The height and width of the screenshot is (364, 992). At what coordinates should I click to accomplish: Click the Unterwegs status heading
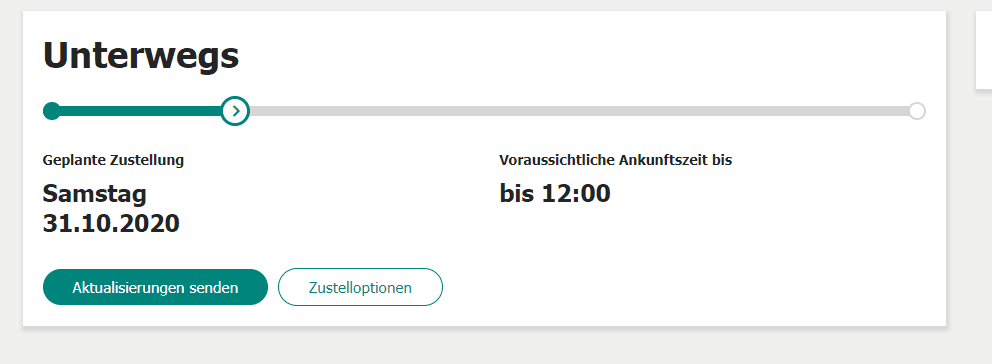140,57
